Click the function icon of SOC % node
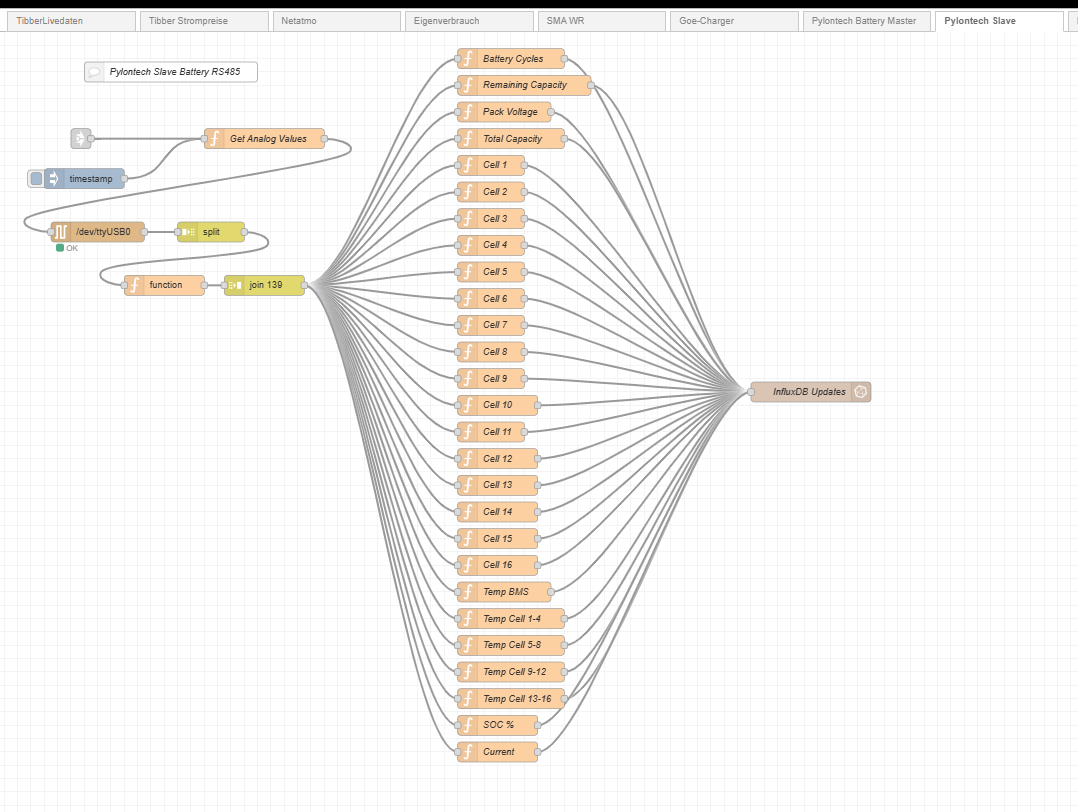The height and width of the screenshot is (812, 1078). coord(467,725)
